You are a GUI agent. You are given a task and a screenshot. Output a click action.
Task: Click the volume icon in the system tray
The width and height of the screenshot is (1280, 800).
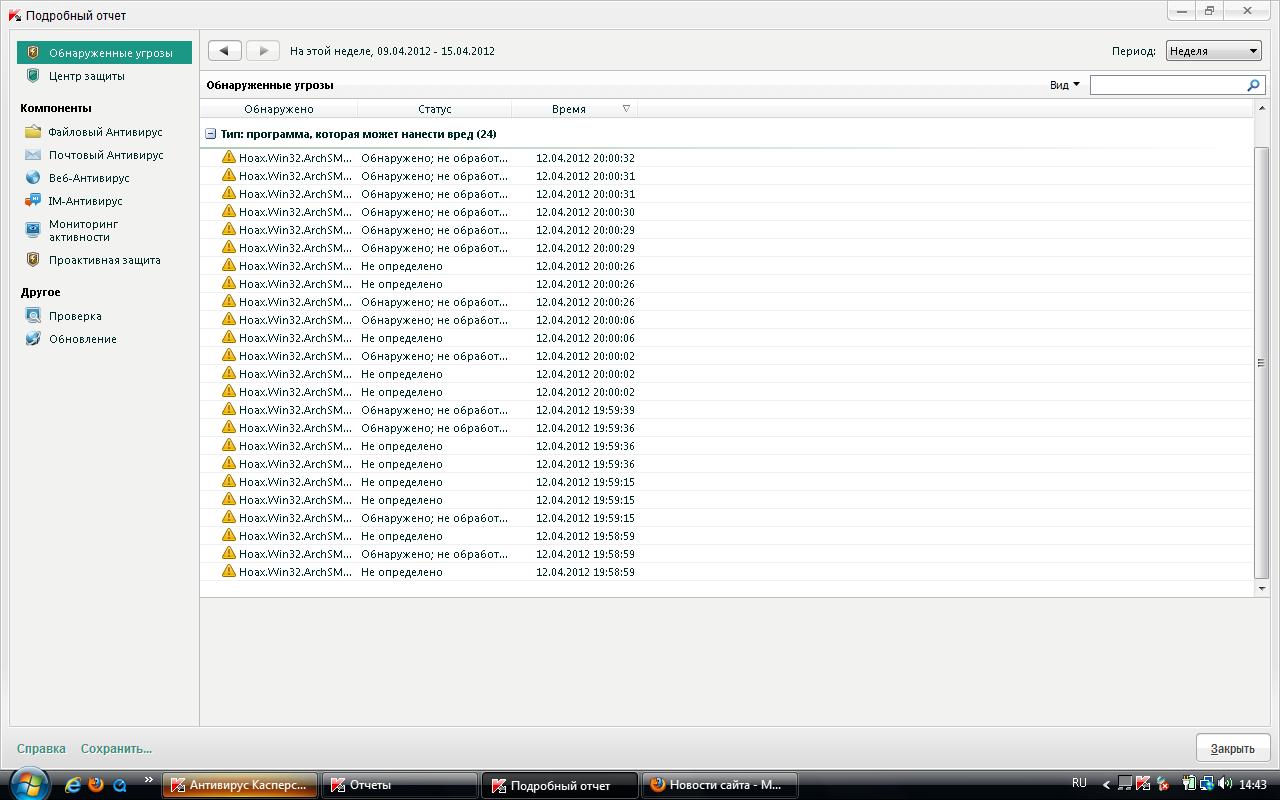(x=1225, y=784)
